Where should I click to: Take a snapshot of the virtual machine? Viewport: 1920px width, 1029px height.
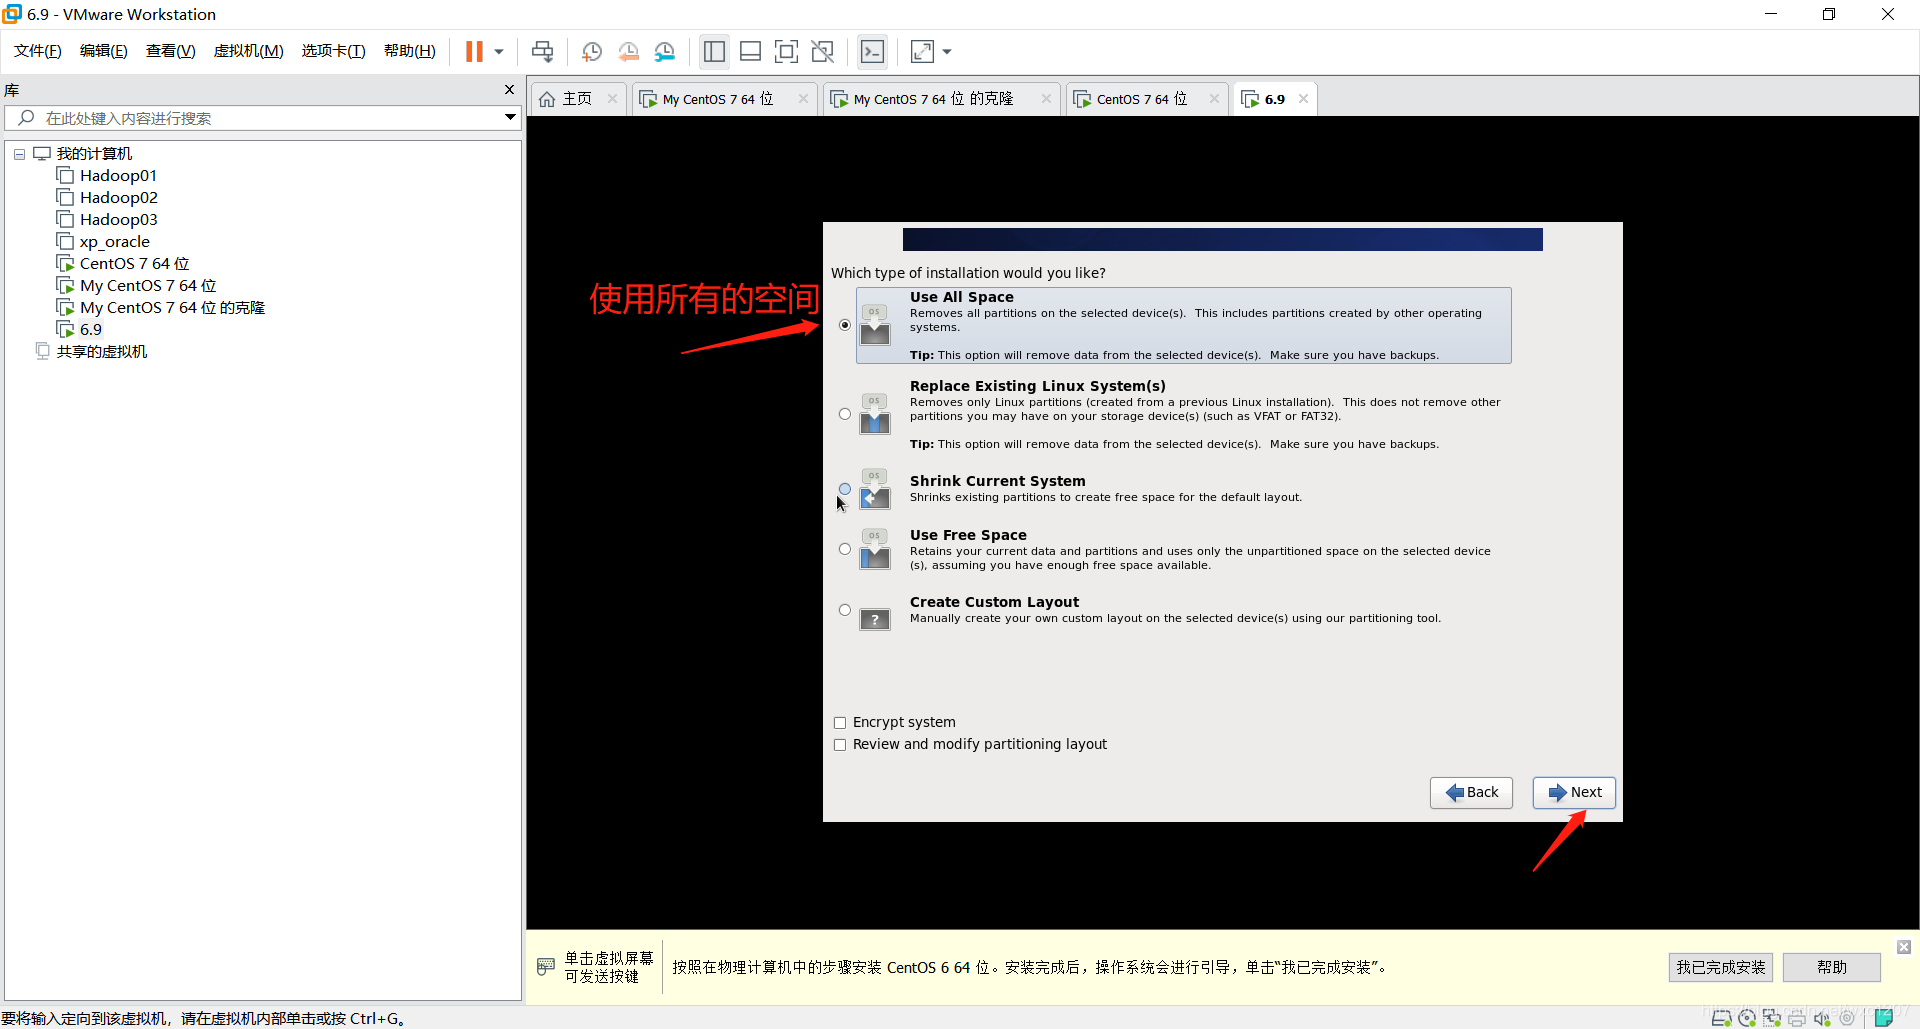pos(592,51)
